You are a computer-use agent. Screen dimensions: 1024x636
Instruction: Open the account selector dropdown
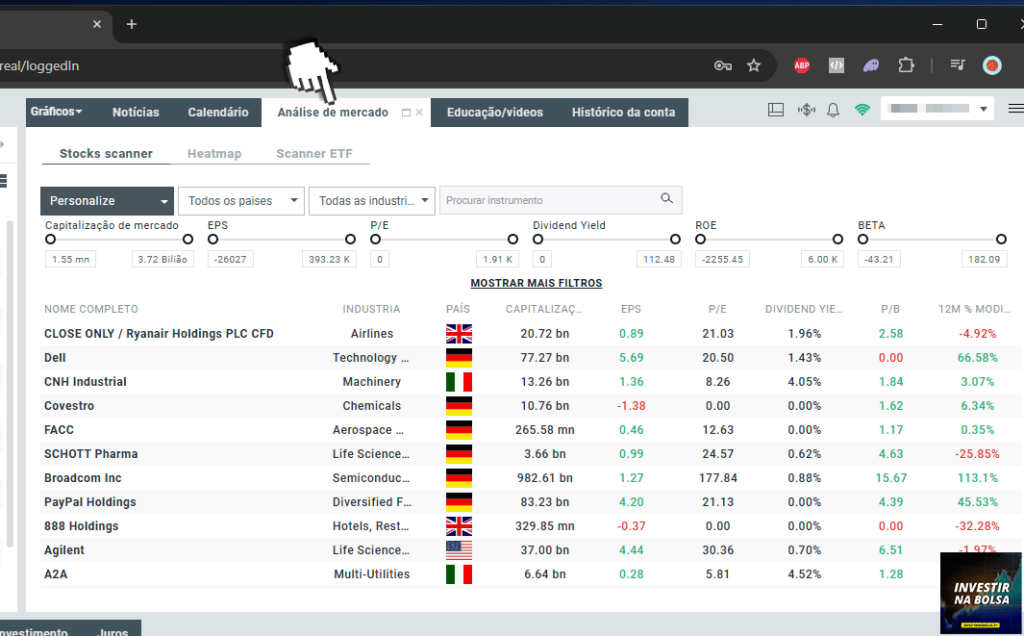click(x=937, y=108)
